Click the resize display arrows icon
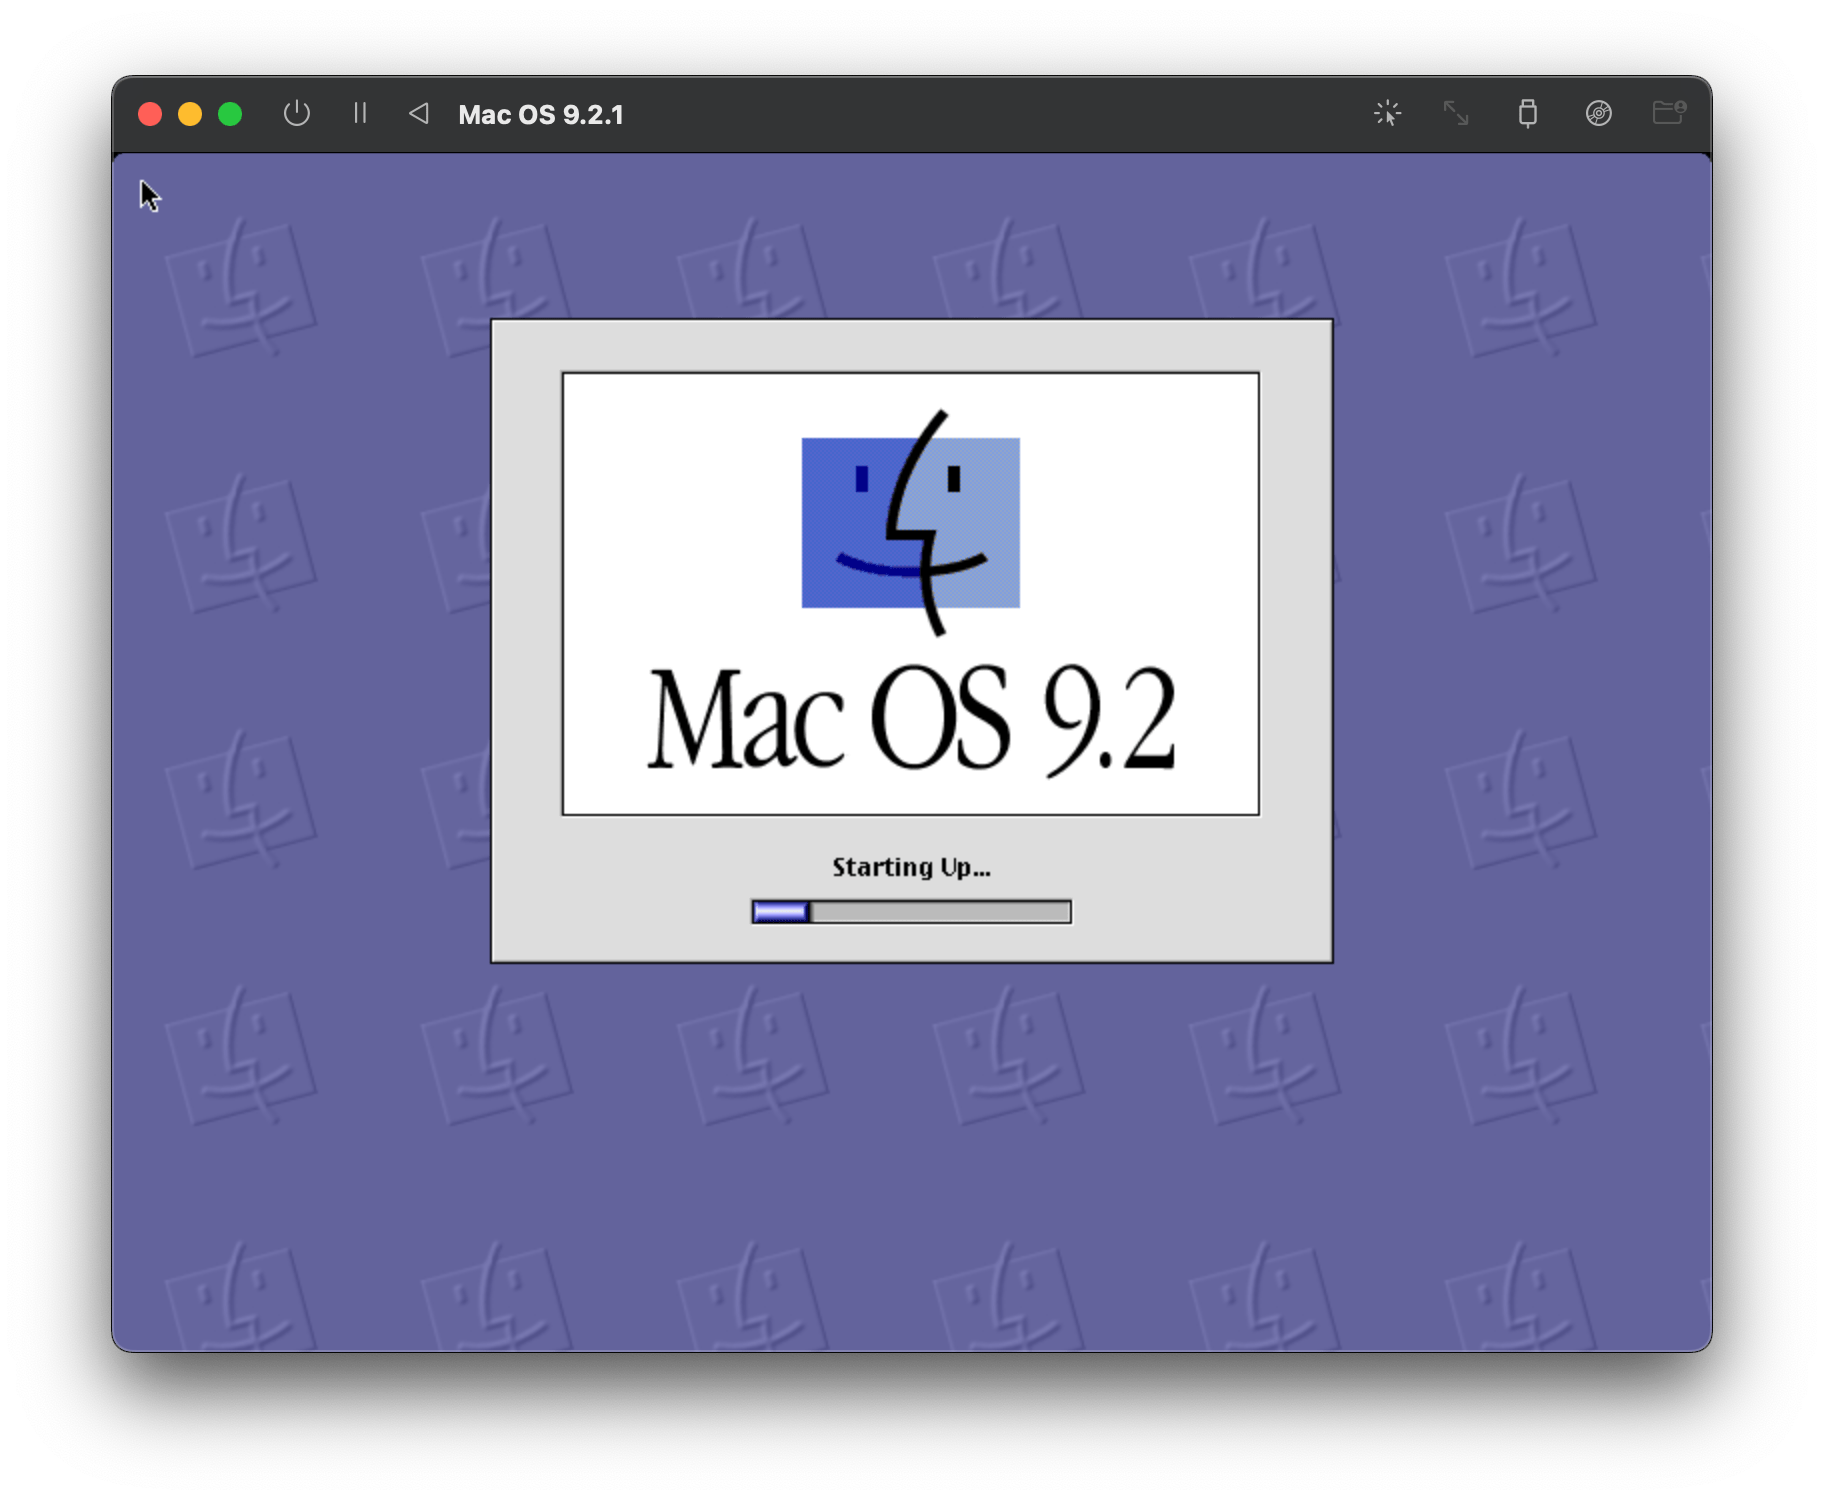The width and height of the screenshot is (1824, 1500). coord(1456,113)
